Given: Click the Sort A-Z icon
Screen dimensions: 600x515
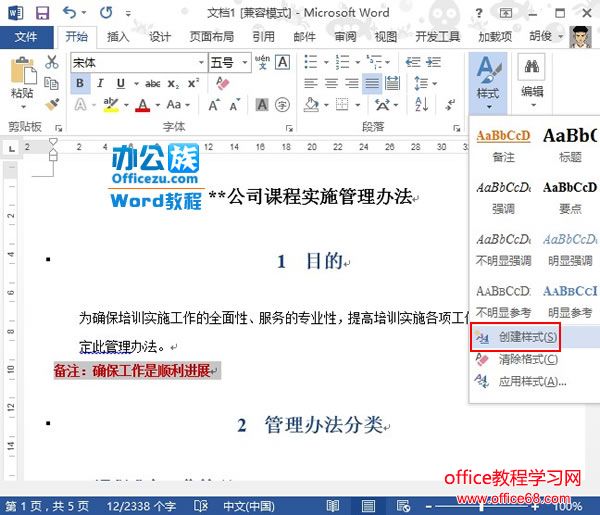Looking at the screenshot, I should (x=421, y=104).
